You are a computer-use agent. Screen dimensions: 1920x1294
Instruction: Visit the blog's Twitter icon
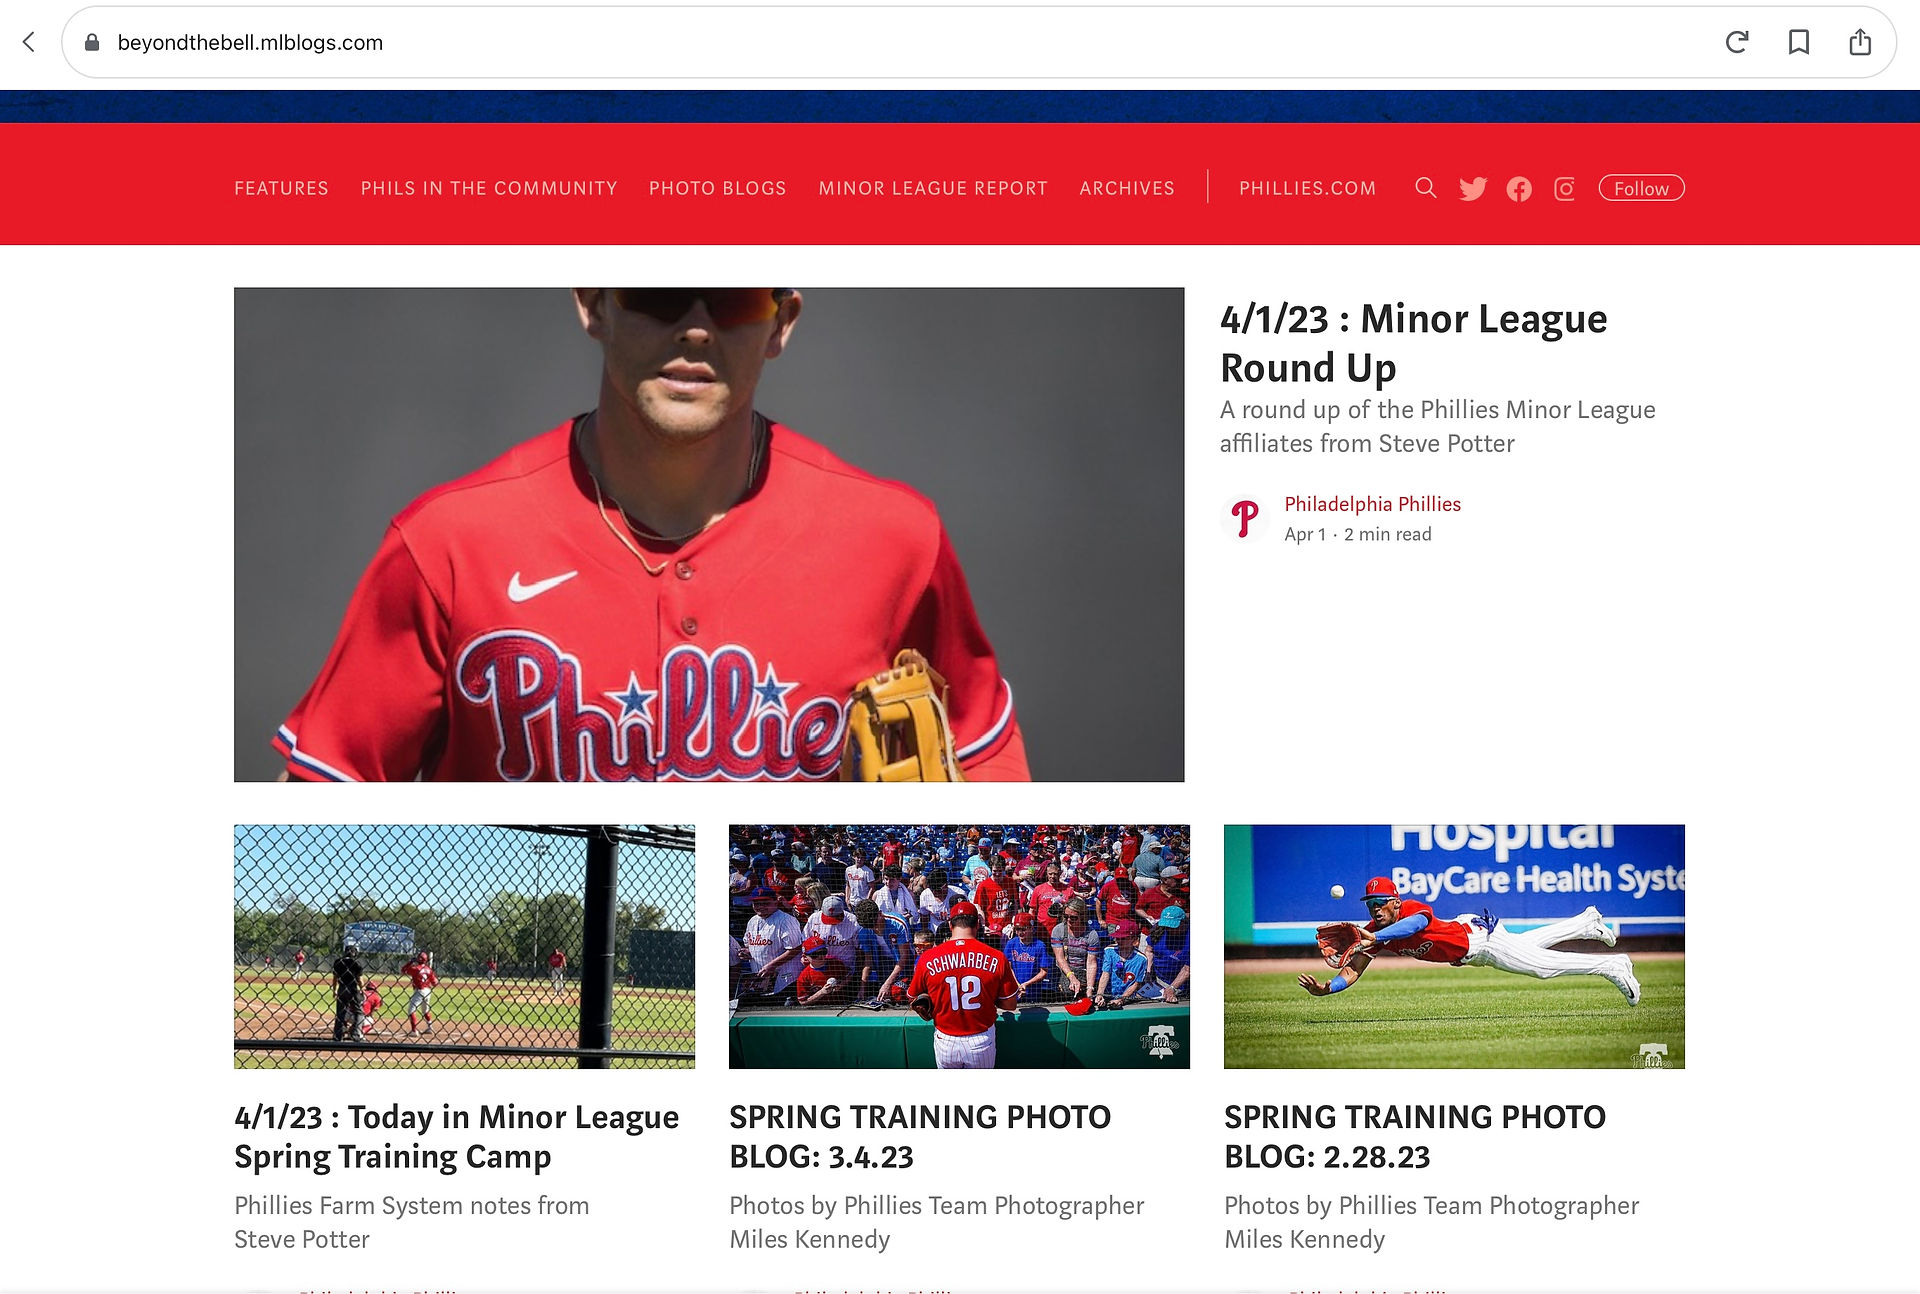(x=1473, y=188)
